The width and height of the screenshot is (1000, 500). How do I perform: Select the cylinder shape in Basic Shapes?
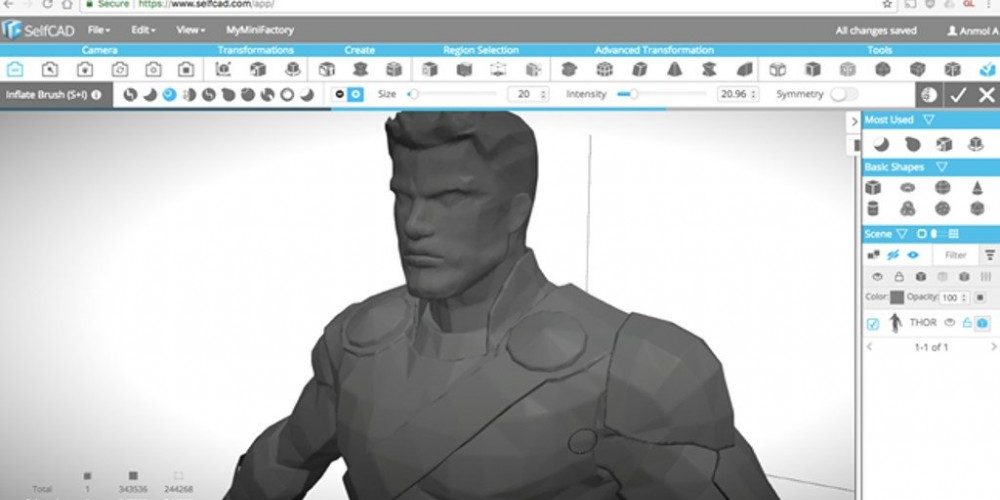[x=873, y=209]
